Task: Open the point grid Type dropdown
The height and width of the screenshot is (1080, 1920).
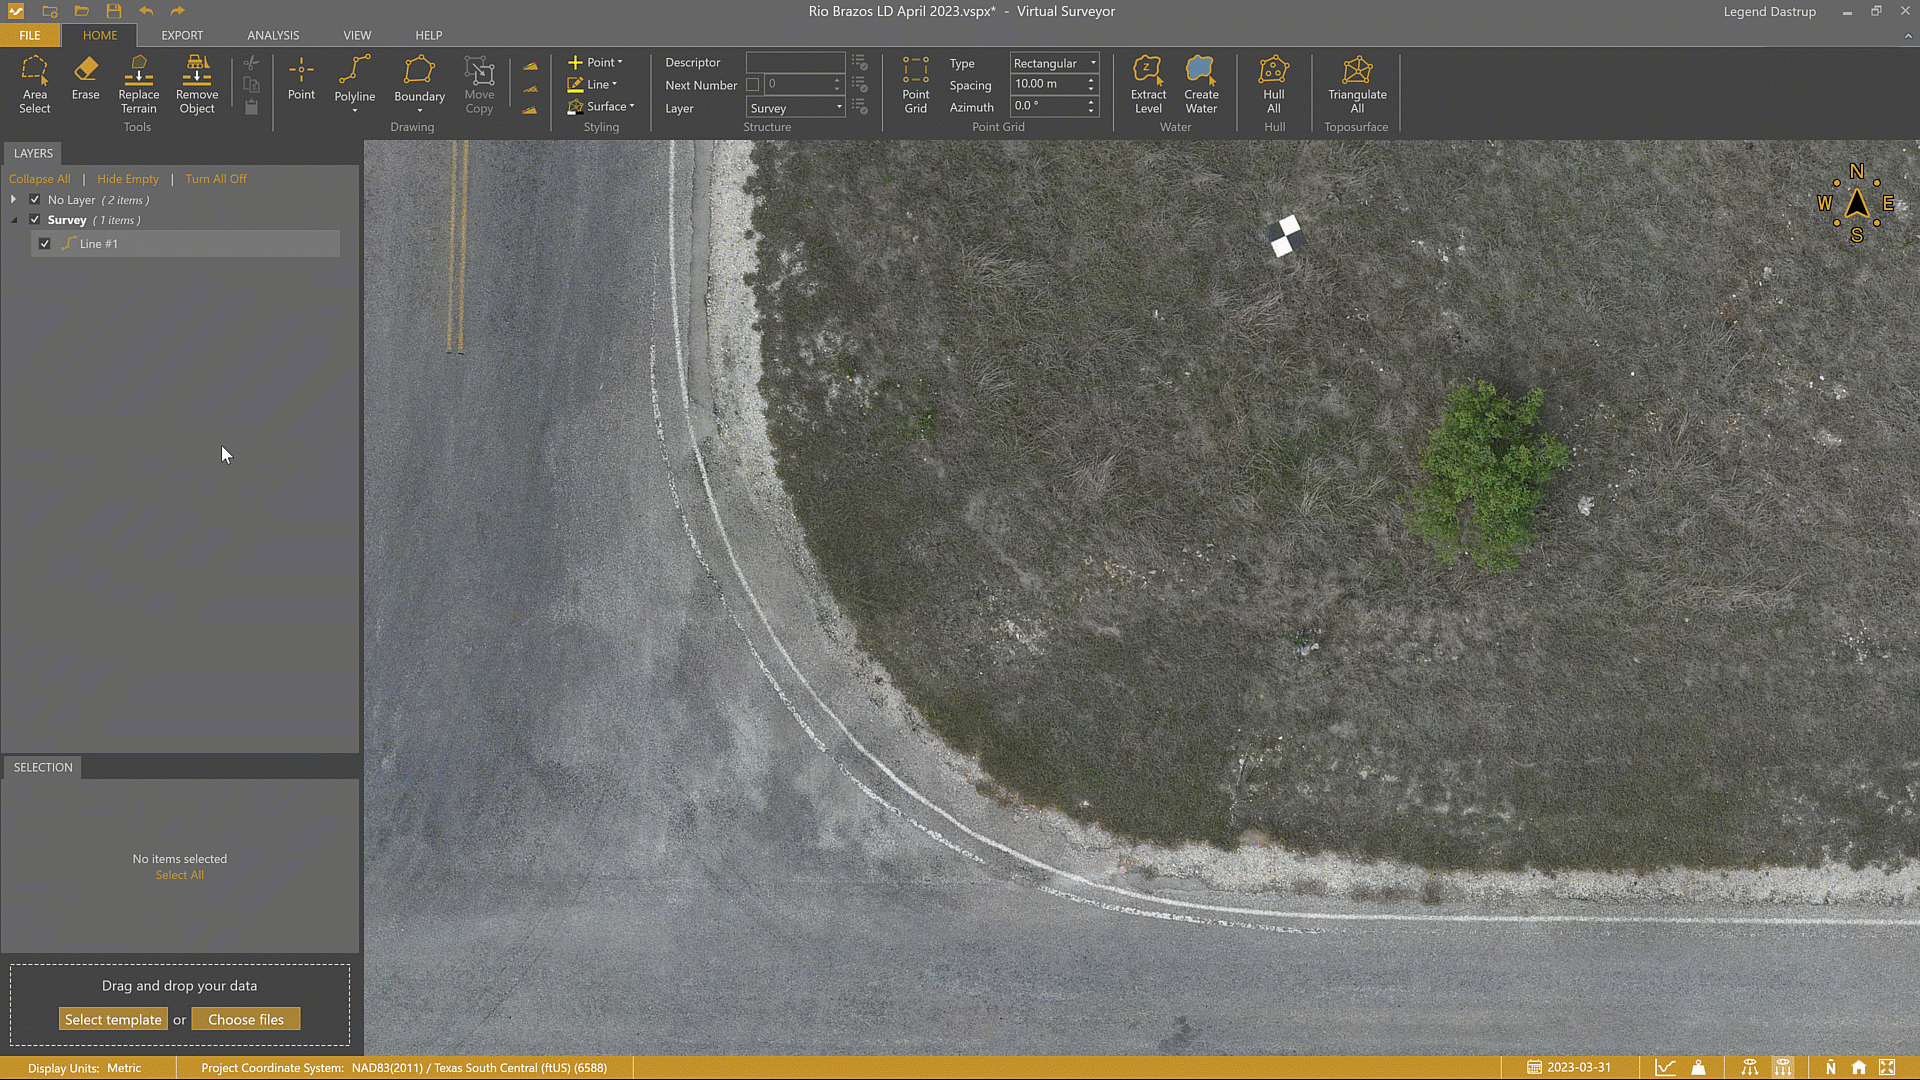Action: pos(1091,62)
